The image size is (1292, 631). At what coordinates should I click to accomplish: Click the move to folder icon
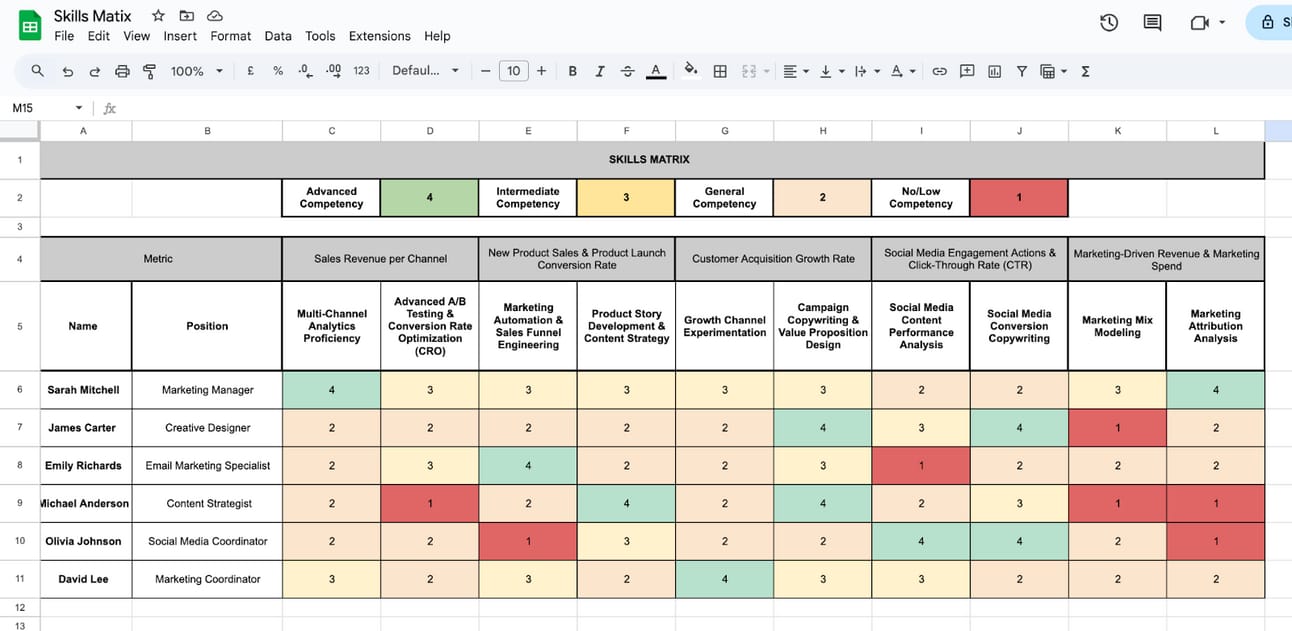click(186, 16)
